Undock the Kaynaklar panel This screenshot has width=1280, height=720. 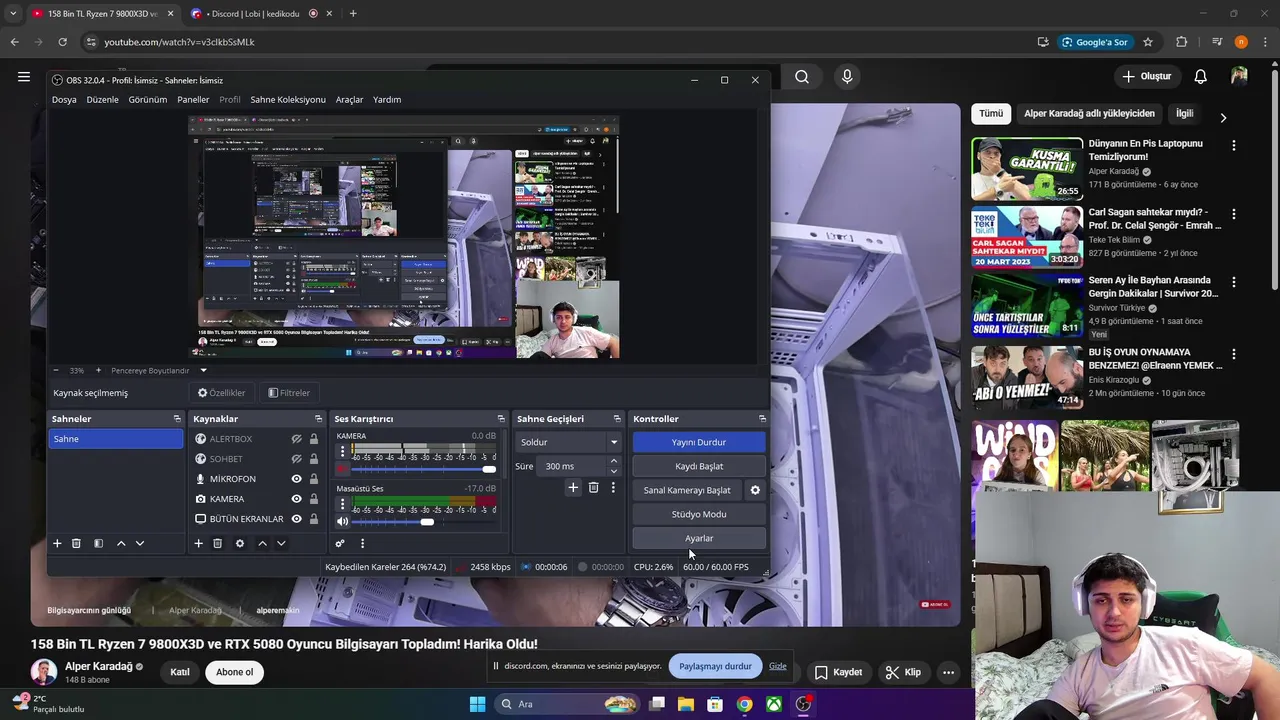pyautogui.click(x=318, y=419)
